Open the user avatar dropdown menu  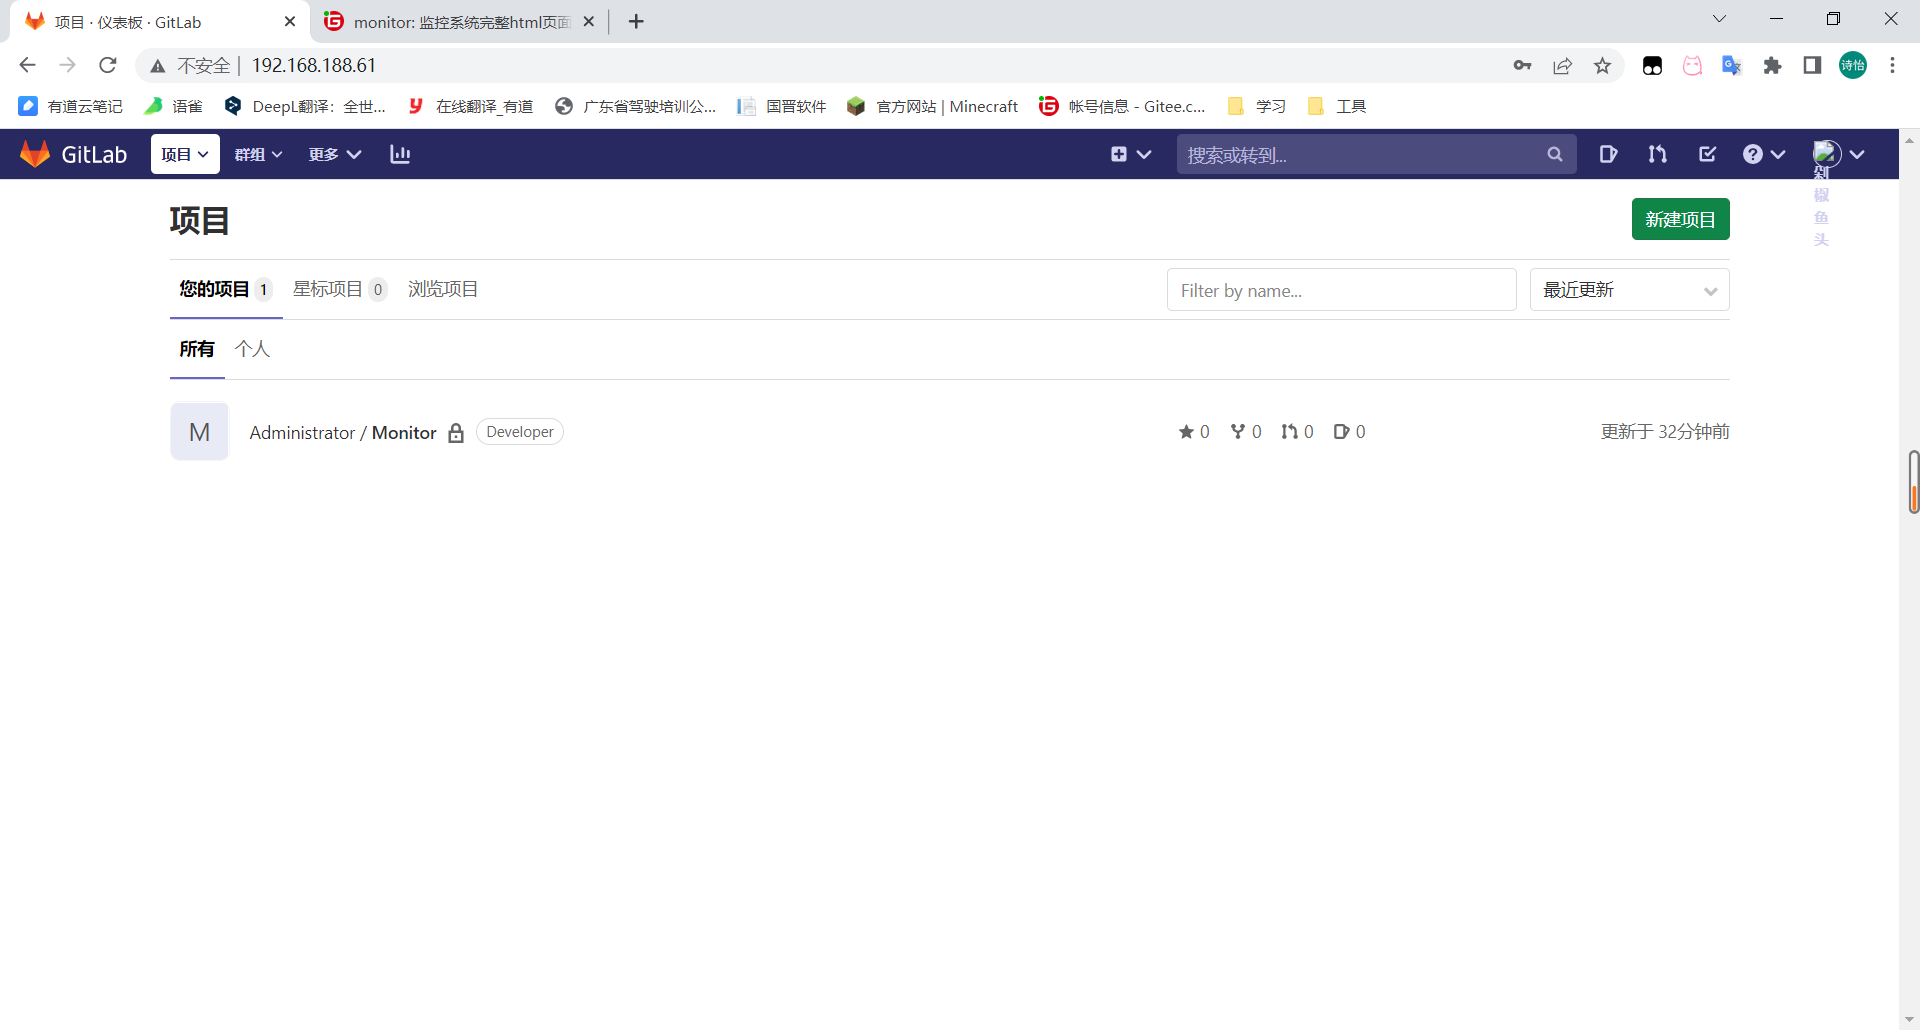(x=1838, y=153)
